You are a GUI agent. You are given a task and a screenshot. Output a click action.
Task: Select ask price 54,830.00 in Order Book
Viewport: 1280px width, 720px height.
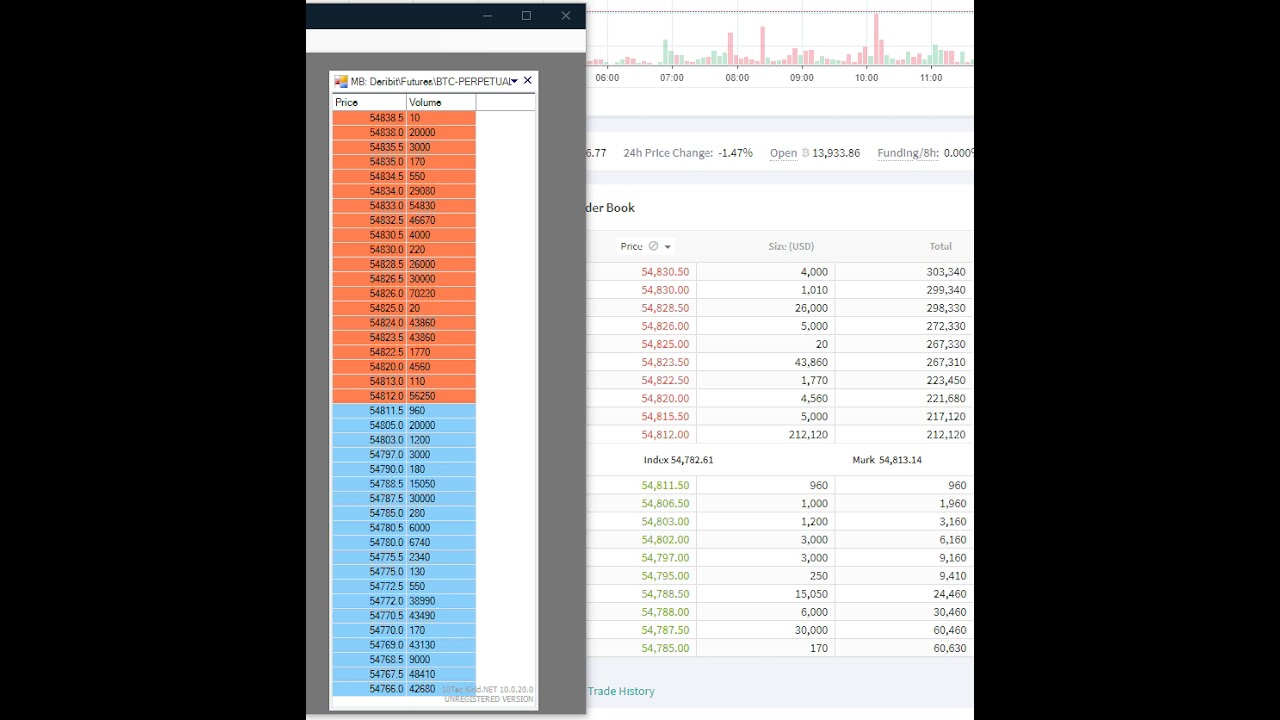tap(665, 290)
